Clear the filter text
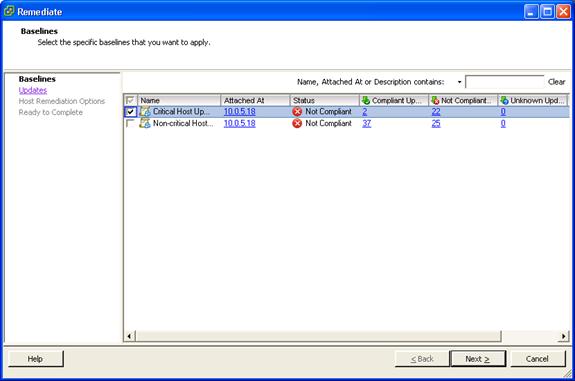 [556, 82]
